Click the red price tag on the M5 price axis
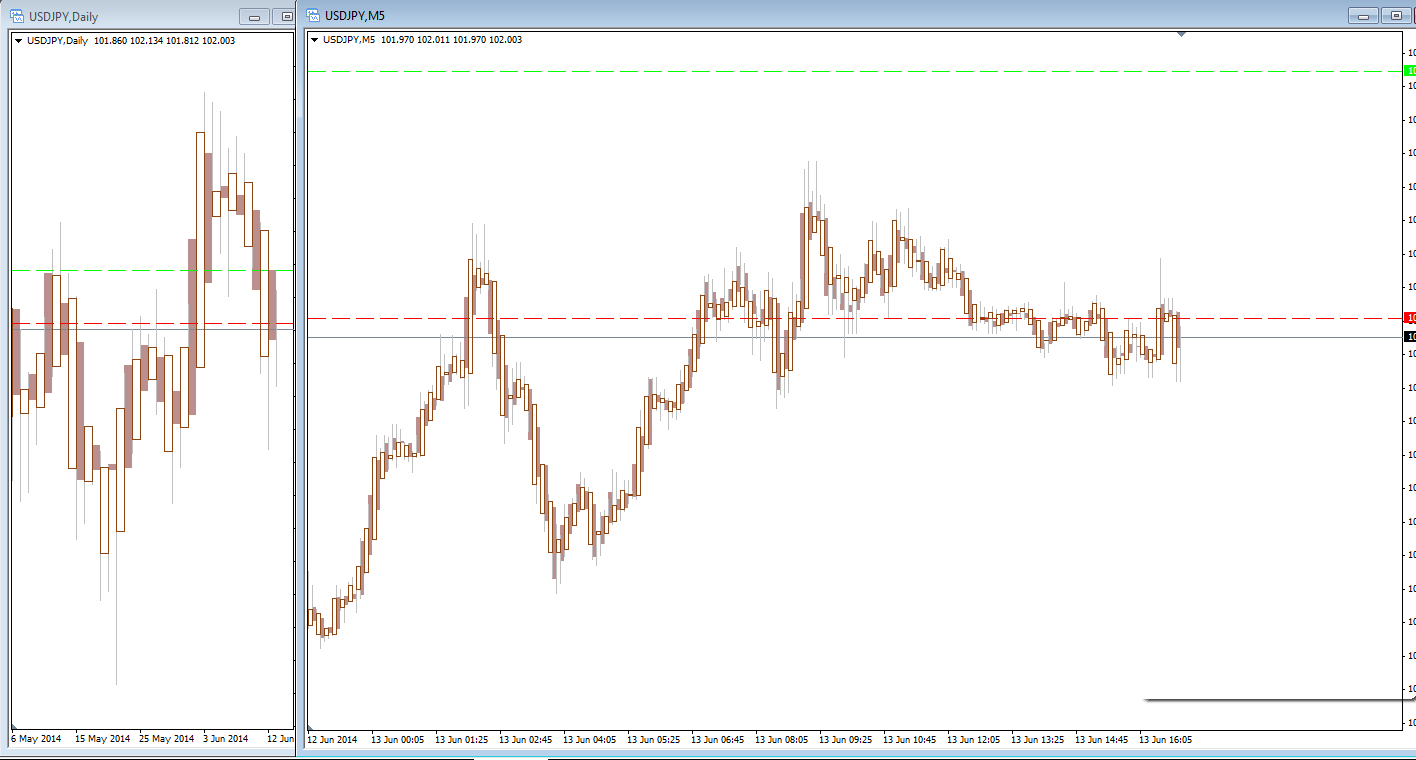The width and height of the screenshot is (1416, 760). [1410, 318]
